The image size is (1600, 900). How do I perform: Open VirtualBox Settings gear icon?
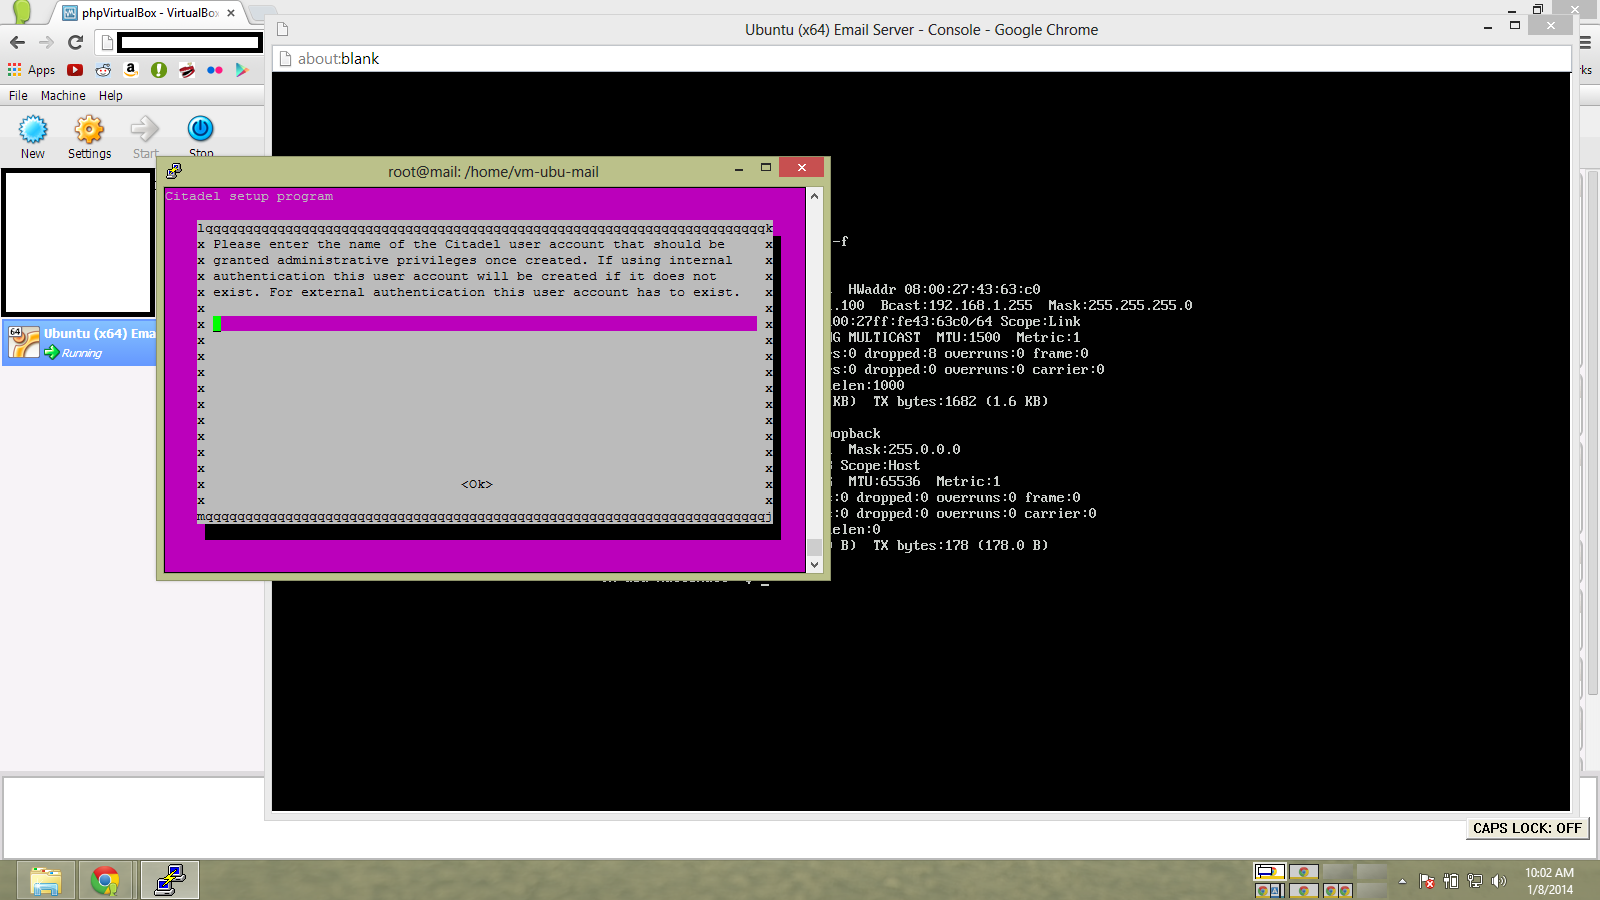(89, 130)
